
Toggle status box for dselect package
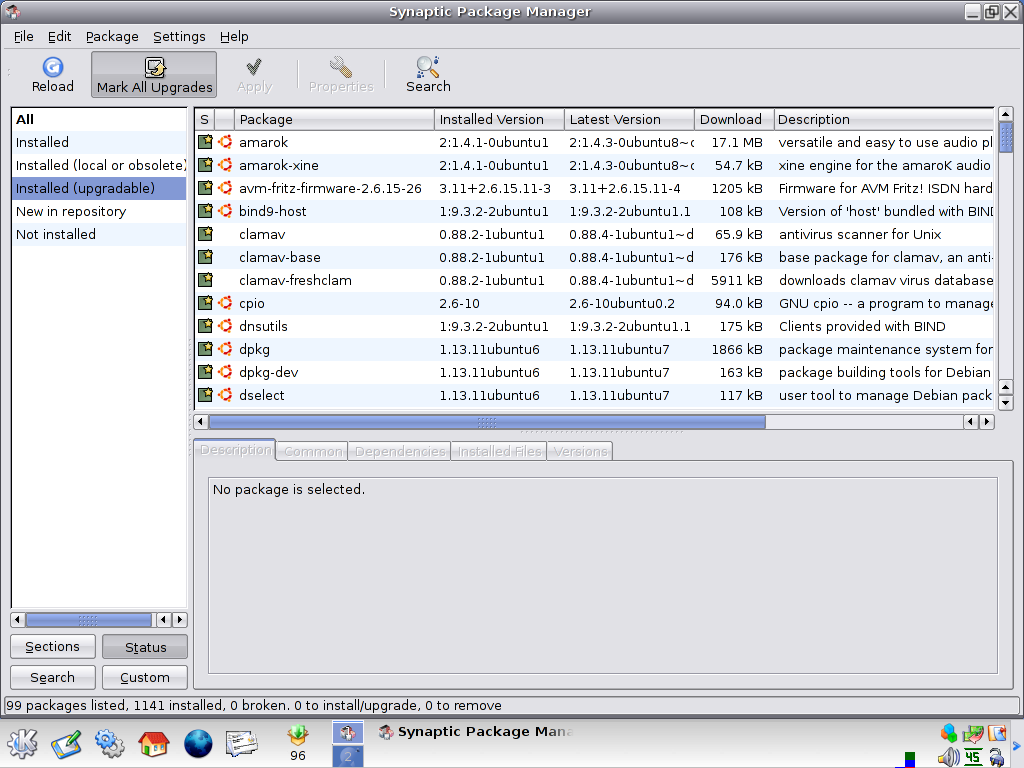[x=205, y=394]
